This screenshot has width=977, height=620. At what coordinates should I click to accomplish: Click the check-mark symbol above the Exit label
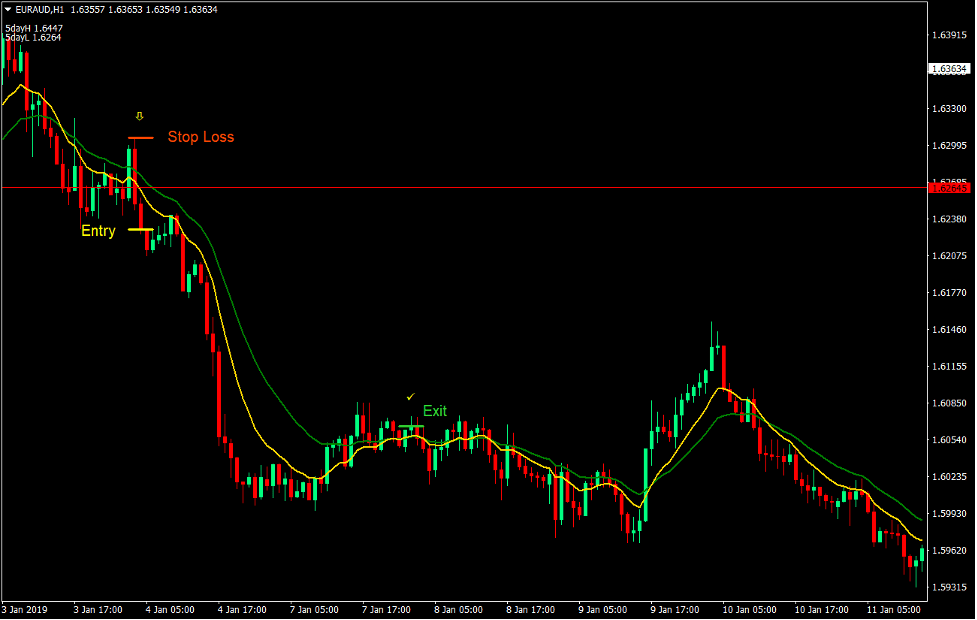click(410, 396)
